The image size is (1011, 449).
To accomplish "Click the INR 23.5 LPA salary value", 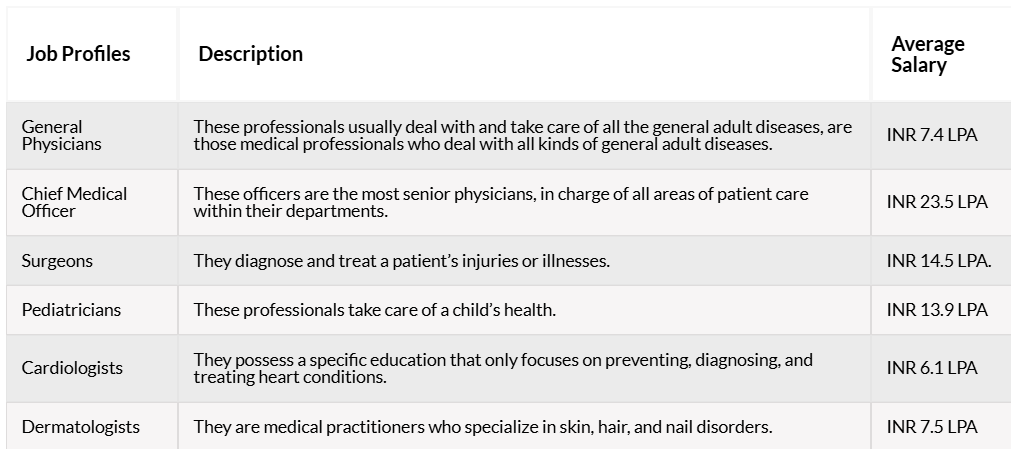I will click(937, 202).
